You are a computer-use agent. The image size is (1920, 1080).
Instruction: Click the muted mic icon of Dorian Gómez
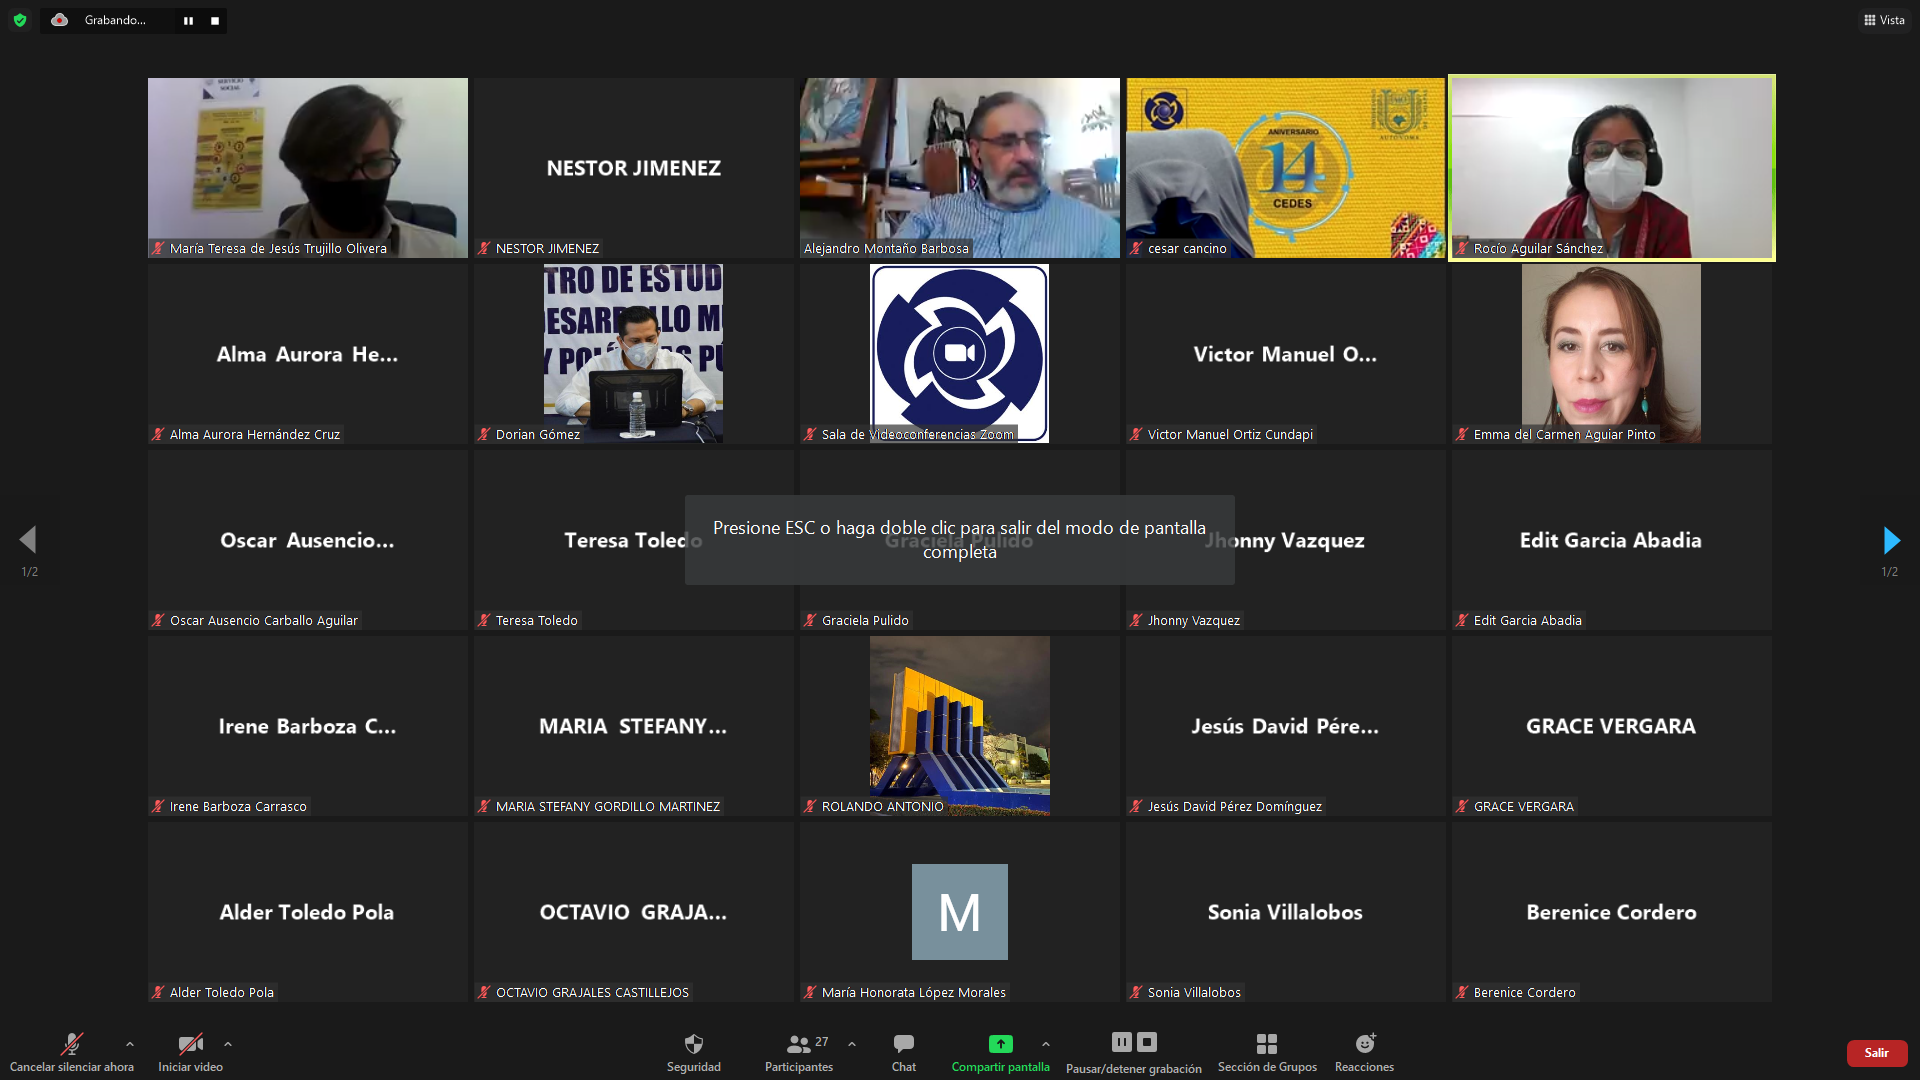pyautogui.click(x=484, y=434)
